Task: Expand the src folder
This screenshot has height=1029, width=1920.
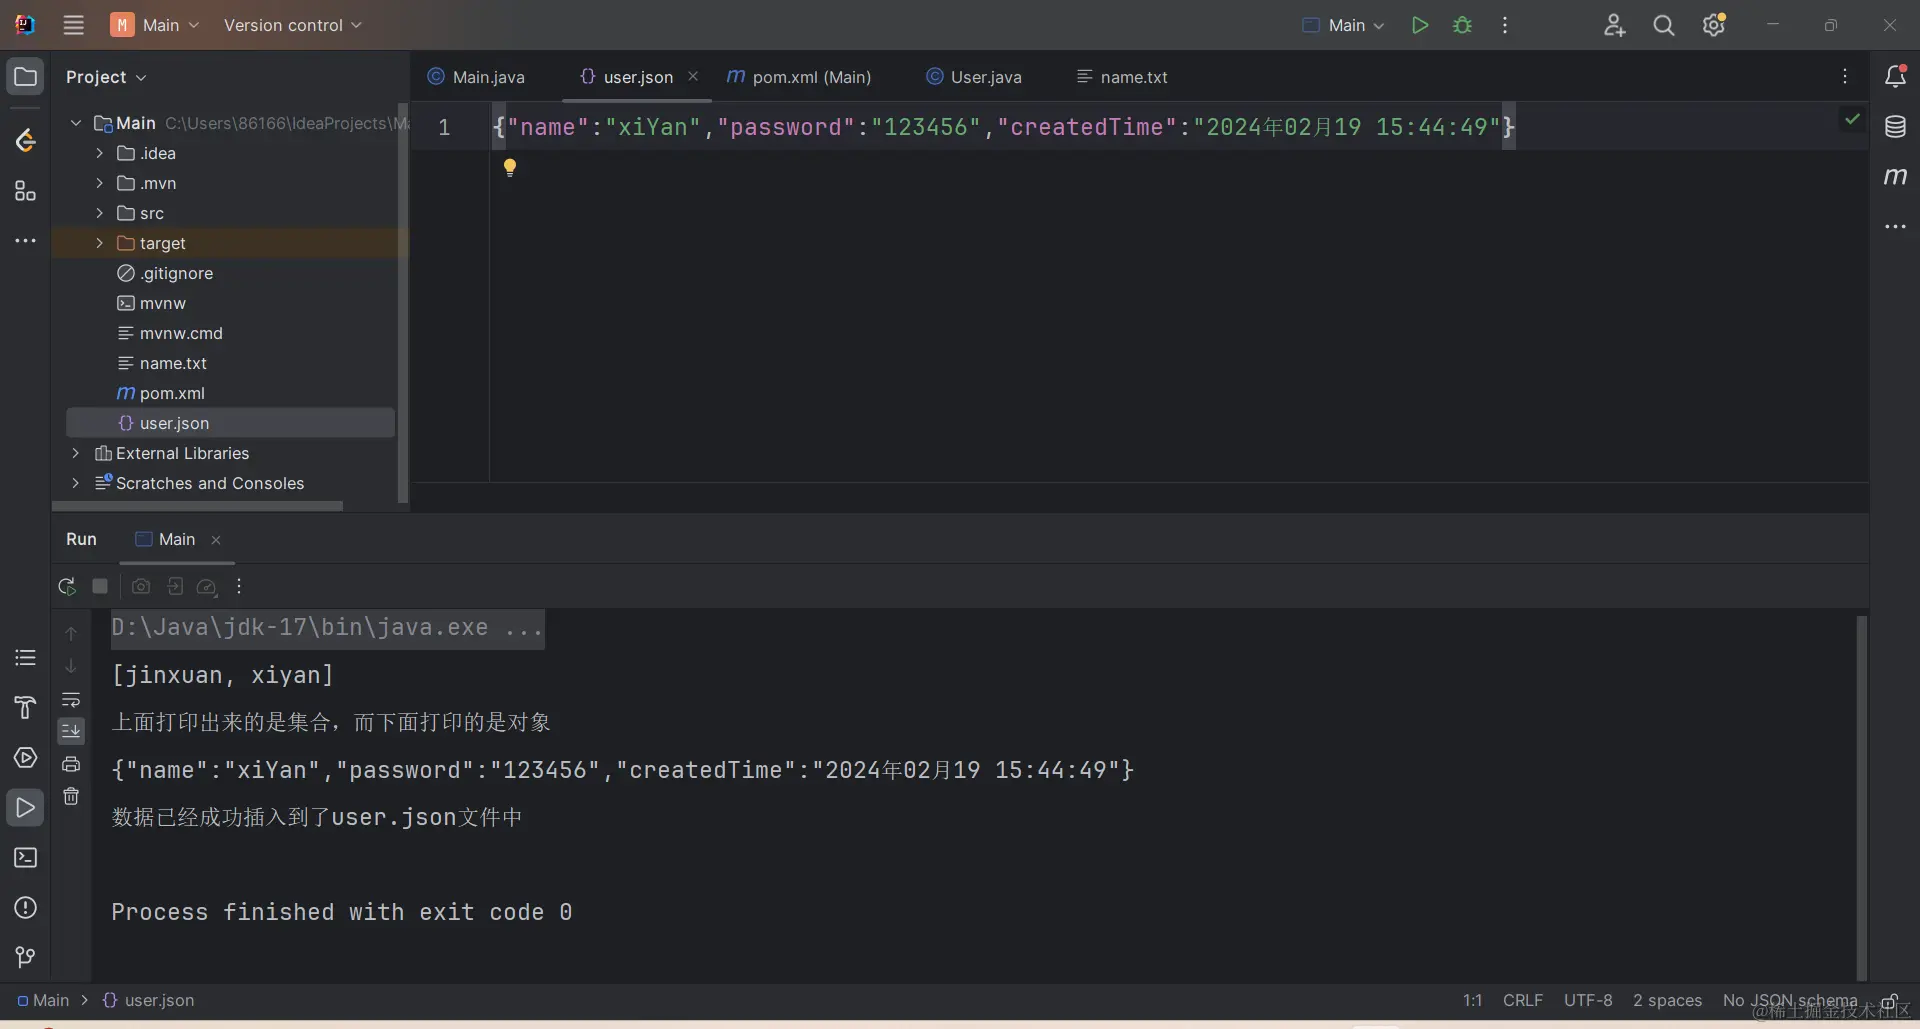Action: coord(99,213)
